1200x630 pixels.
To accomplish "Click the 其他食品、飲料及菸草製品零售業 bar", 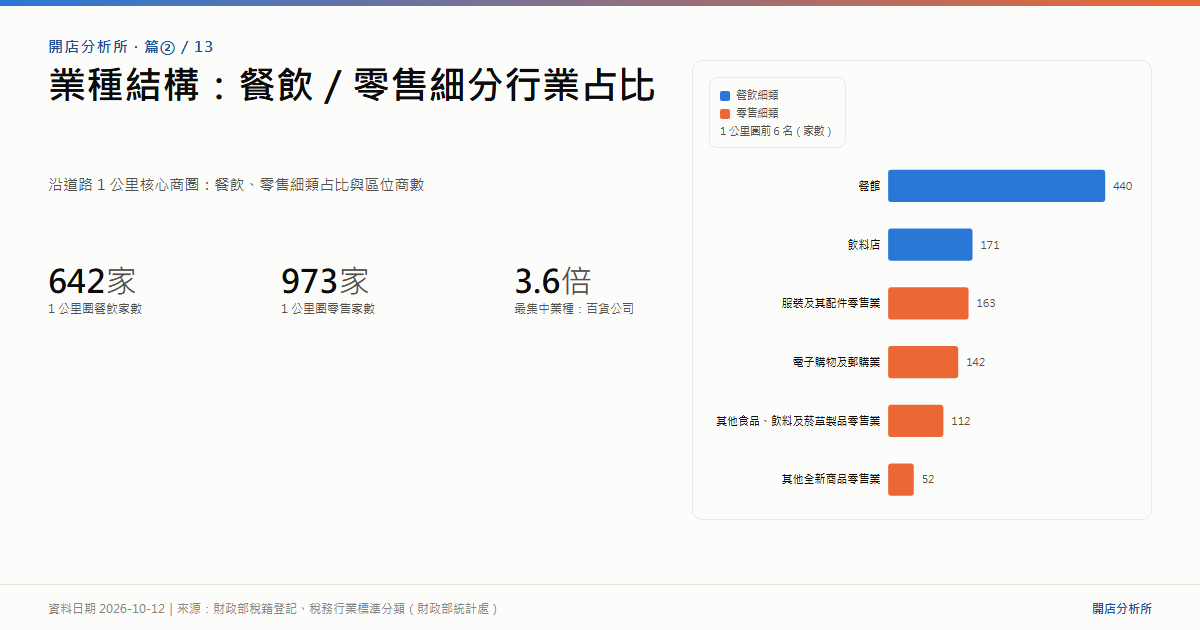I will pos(916,421).
